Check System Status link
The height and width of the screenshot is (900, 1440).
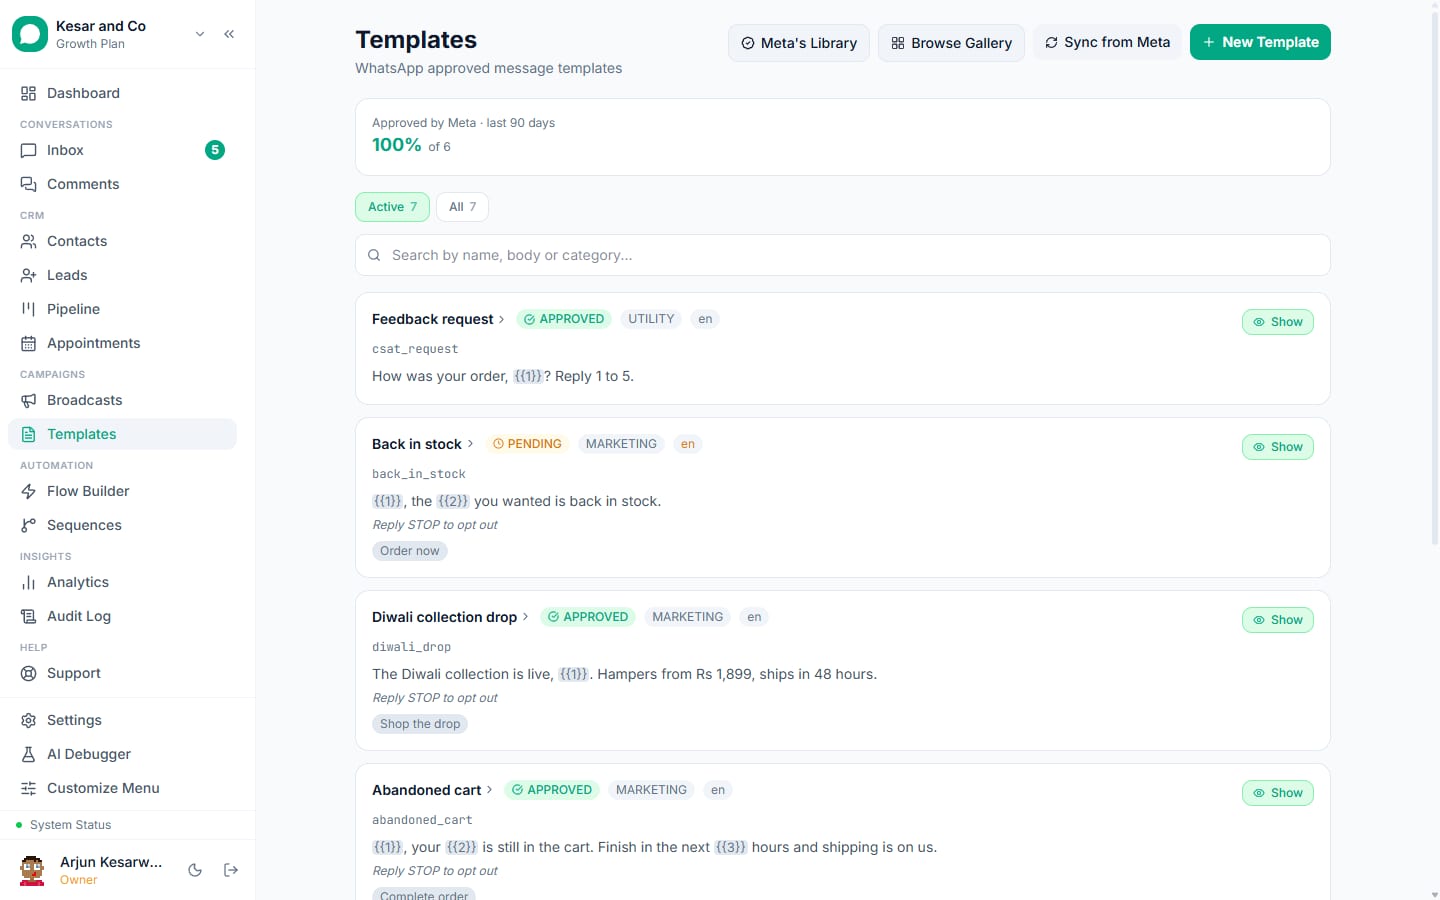tap(70, 825)
